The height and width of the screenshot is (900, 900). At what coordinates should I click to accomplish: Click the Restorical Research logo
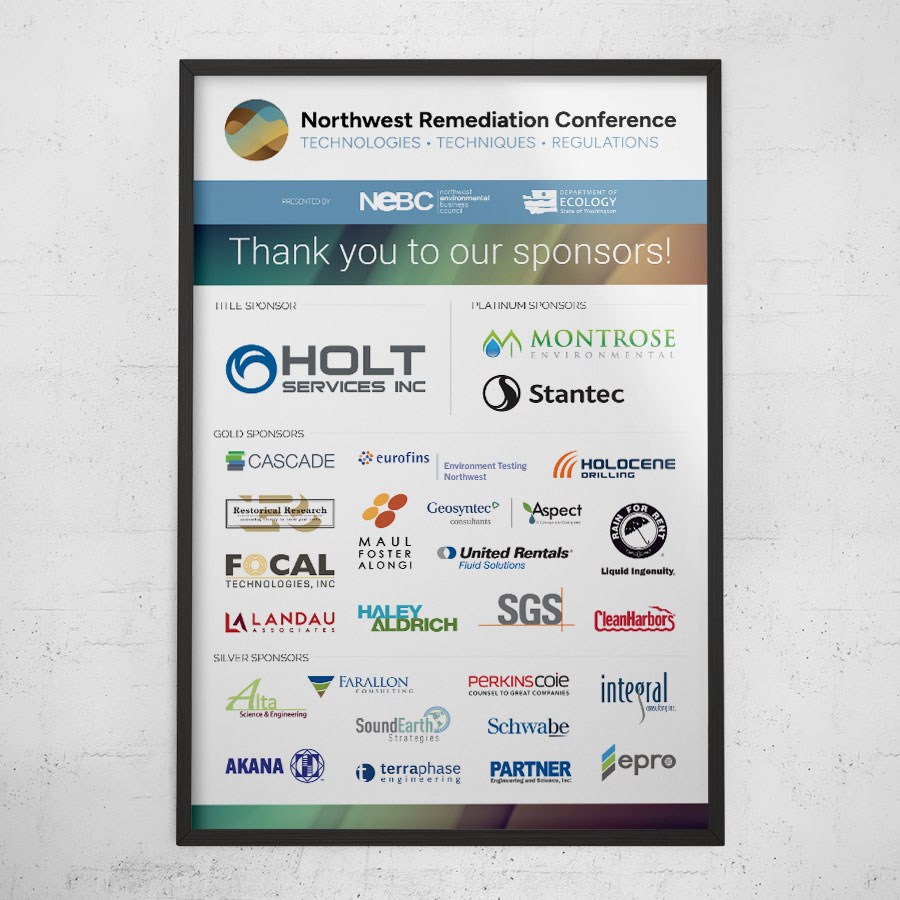coord(280,513)
